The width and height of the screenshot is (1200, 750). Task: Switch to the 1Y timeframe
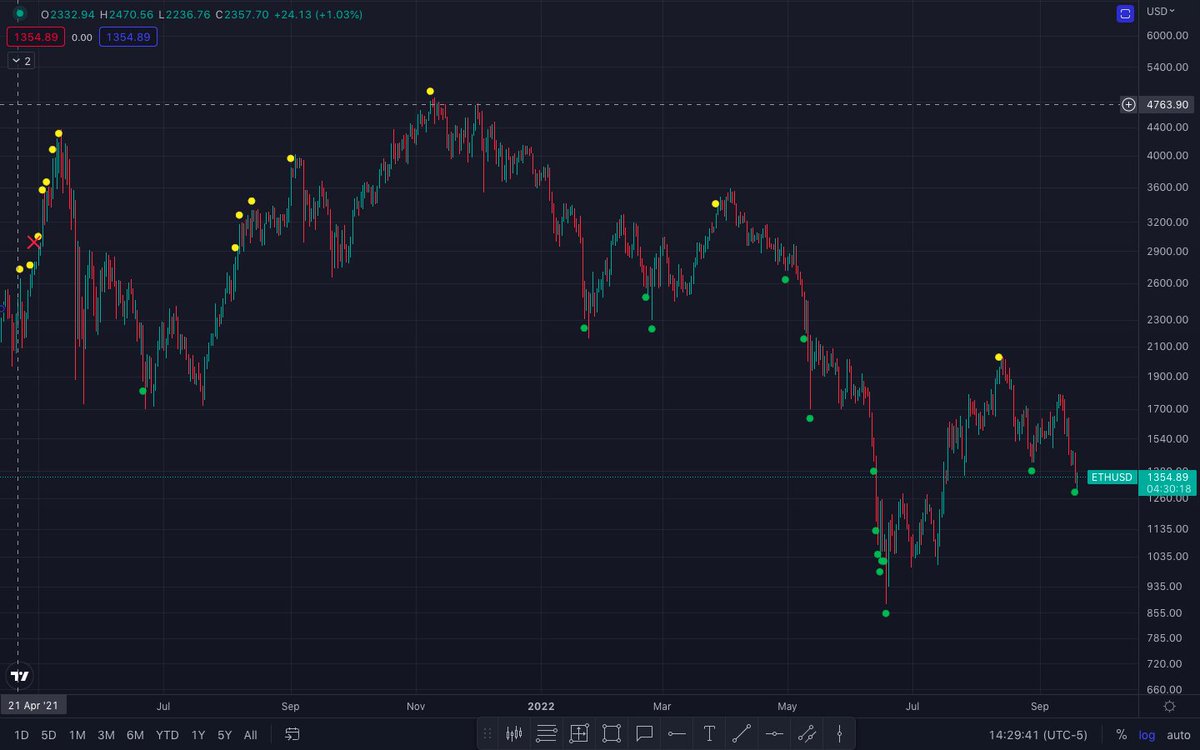click(197, 733)
